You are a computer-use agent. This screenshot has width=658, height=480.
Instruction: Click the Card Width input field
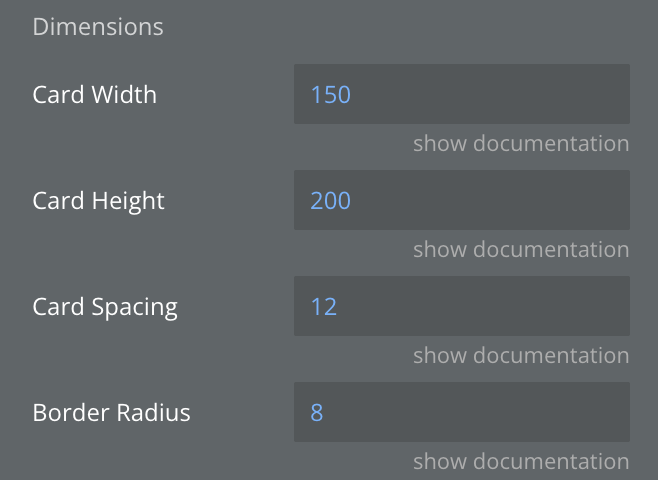461,95
